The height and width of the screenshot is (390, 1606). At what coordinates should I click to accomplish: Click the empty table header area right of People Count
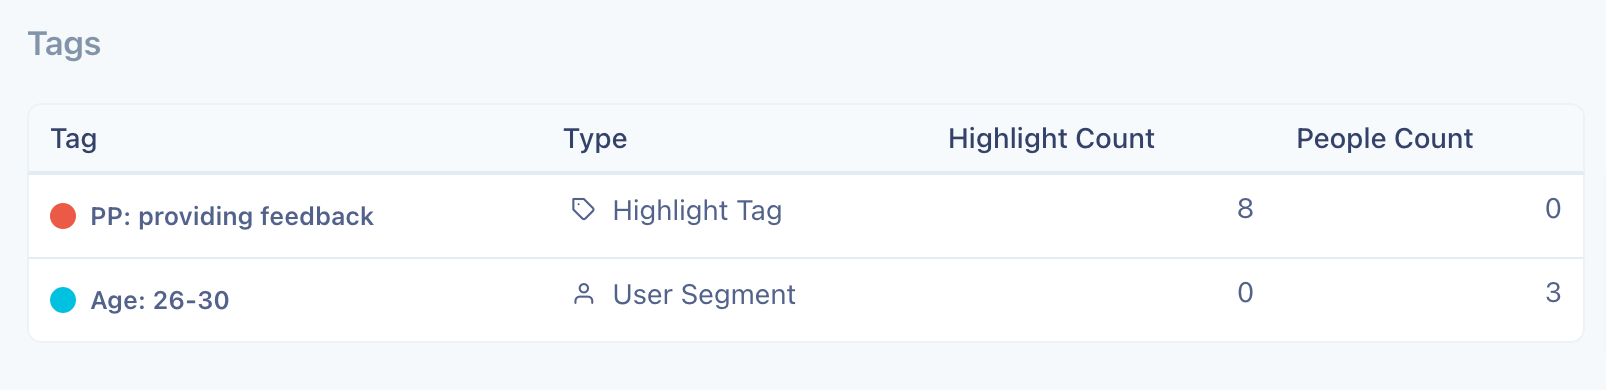pyautogui.click(x=1530, y=138)
